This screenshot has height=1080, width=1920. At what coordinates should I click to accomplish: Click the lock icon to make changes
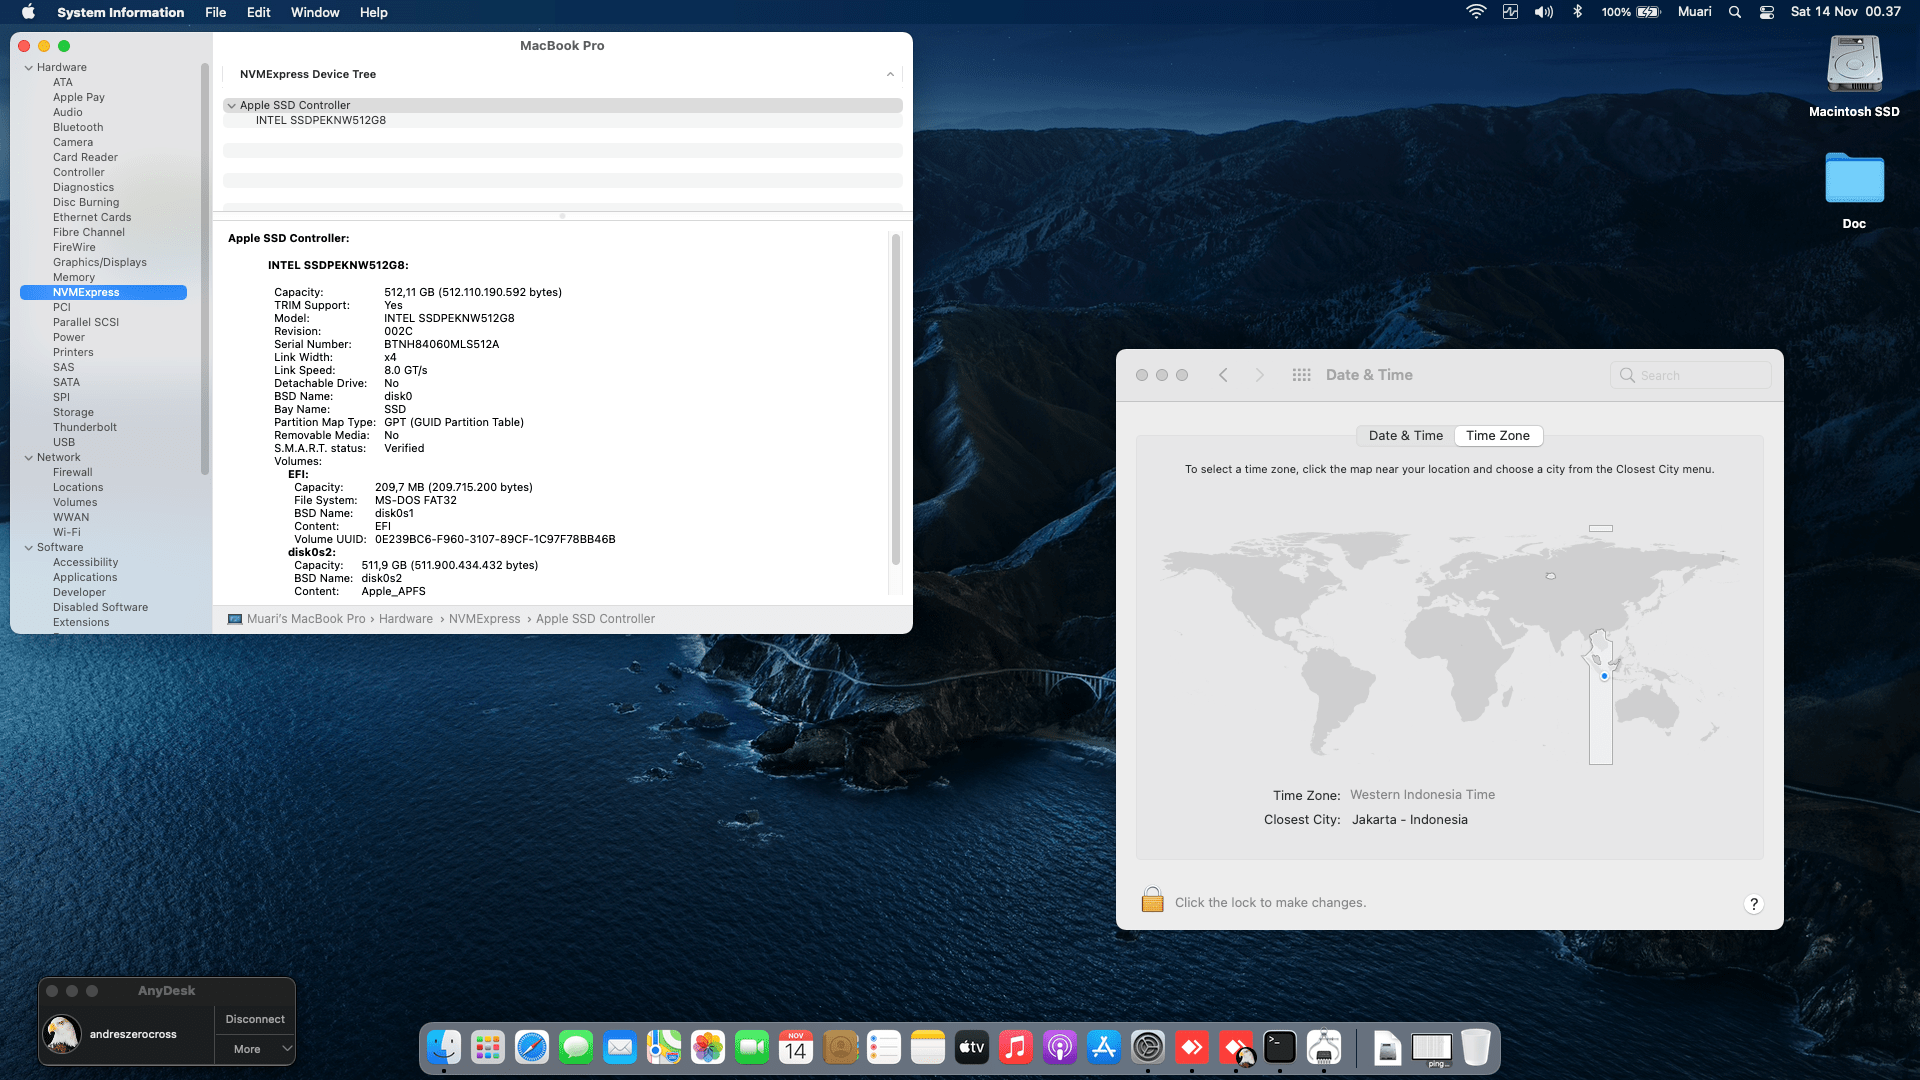coord(1152,900)
